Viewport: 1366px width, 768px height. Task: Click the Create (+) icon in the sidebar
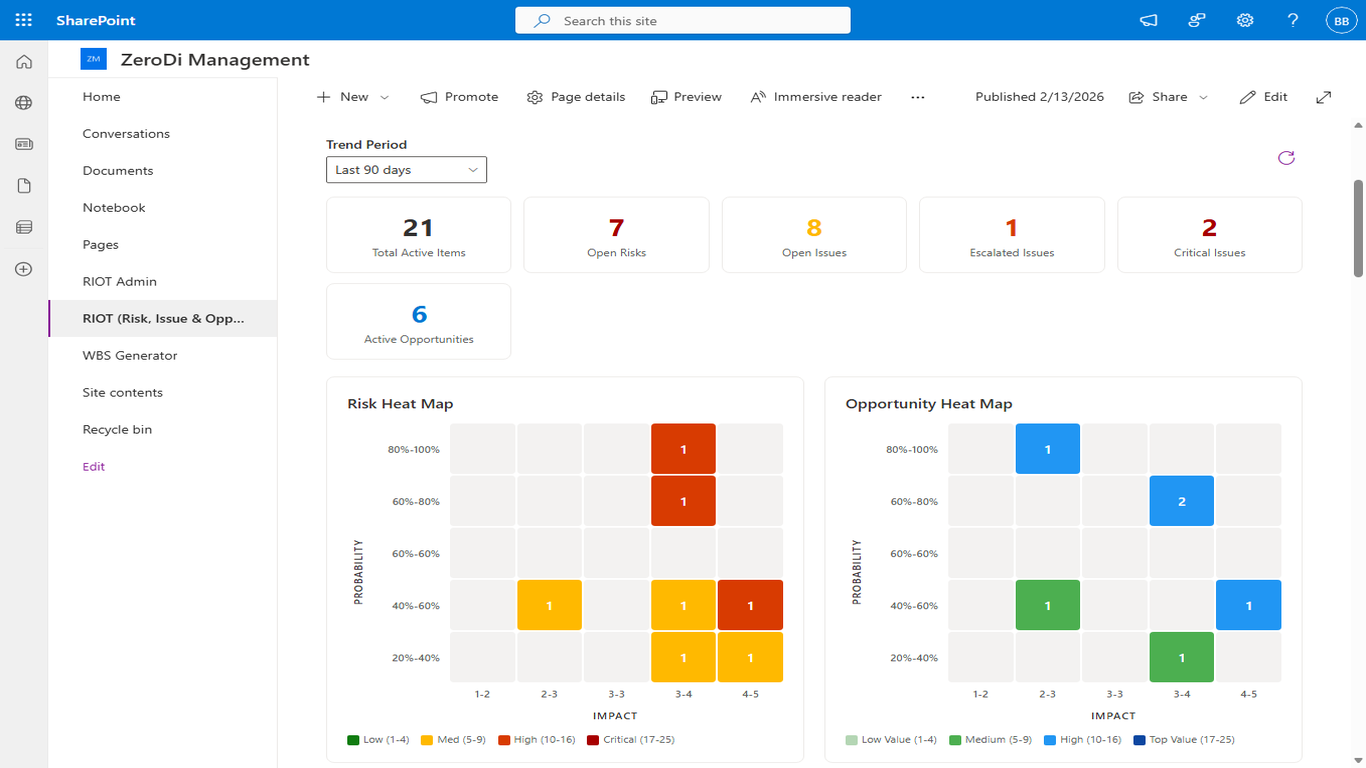(x=23, y=268)
